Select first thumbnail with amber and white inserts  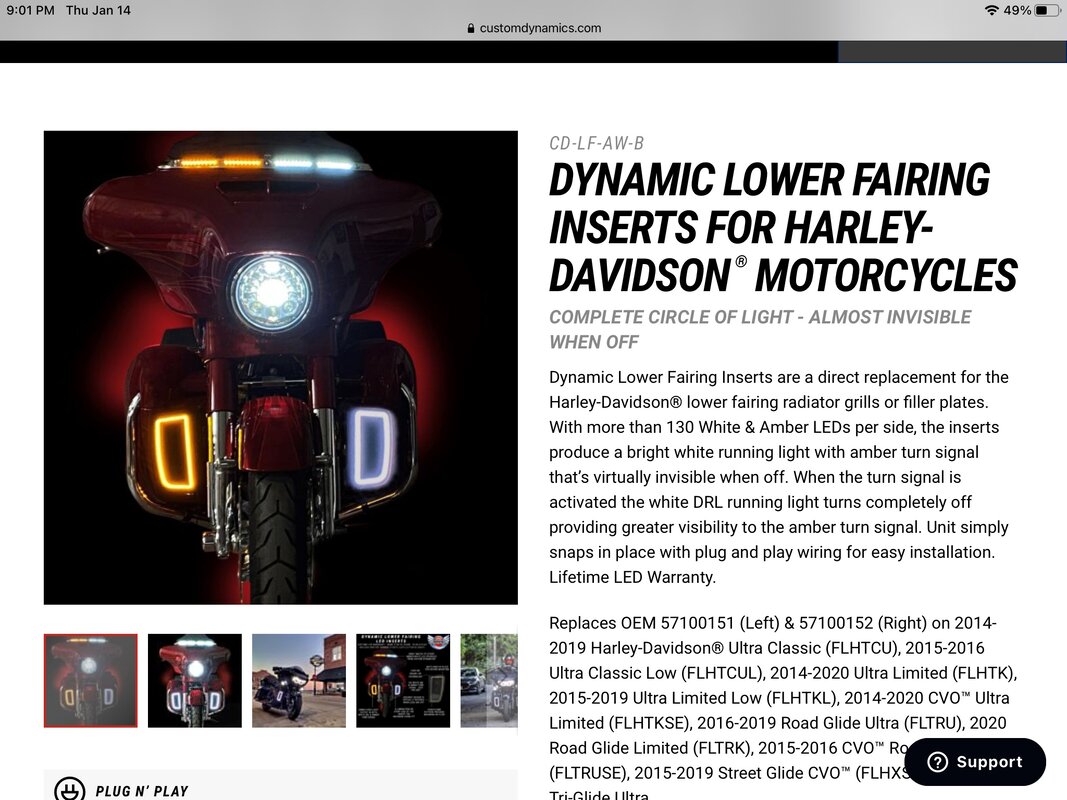[x=91, y=680]
